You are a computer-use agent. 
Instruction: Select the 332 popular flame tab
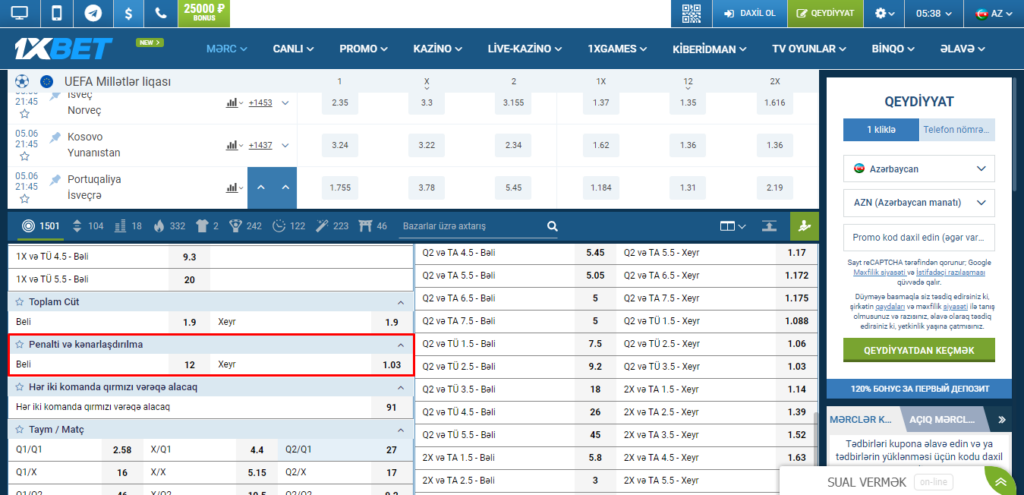pyautogui.click(x=170, y=226)
